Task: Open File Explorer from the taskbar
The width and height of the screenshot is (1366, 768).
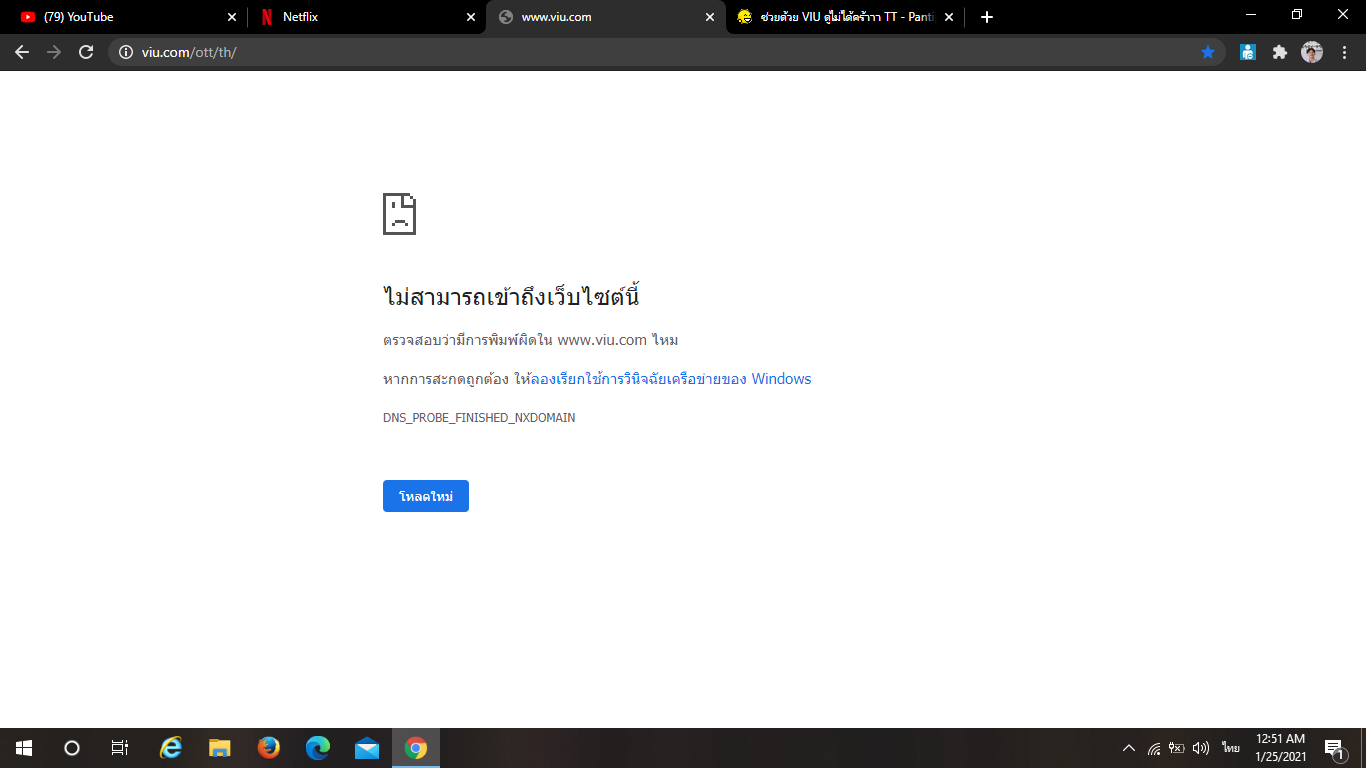Action: (x=220, y=748)
